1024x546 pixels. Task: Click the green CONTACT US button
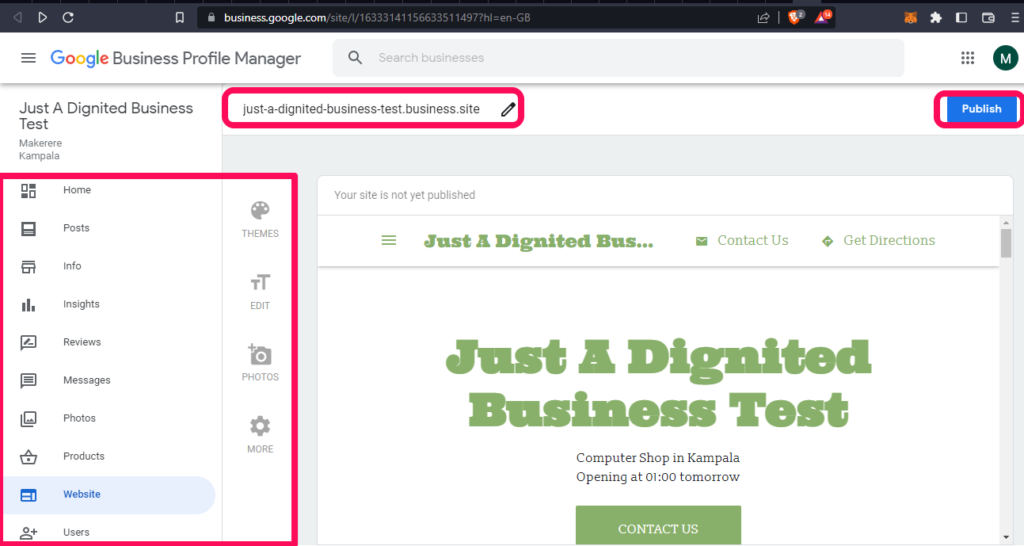tap(658, 525)
